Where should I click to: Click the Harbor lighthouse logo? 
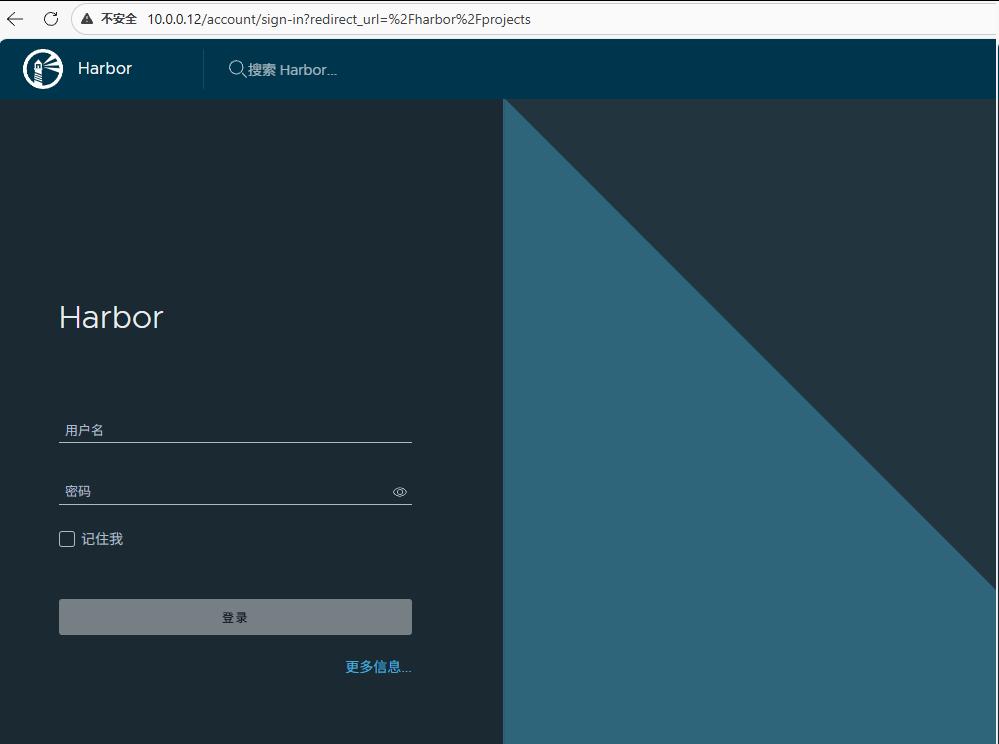point(43,69)
